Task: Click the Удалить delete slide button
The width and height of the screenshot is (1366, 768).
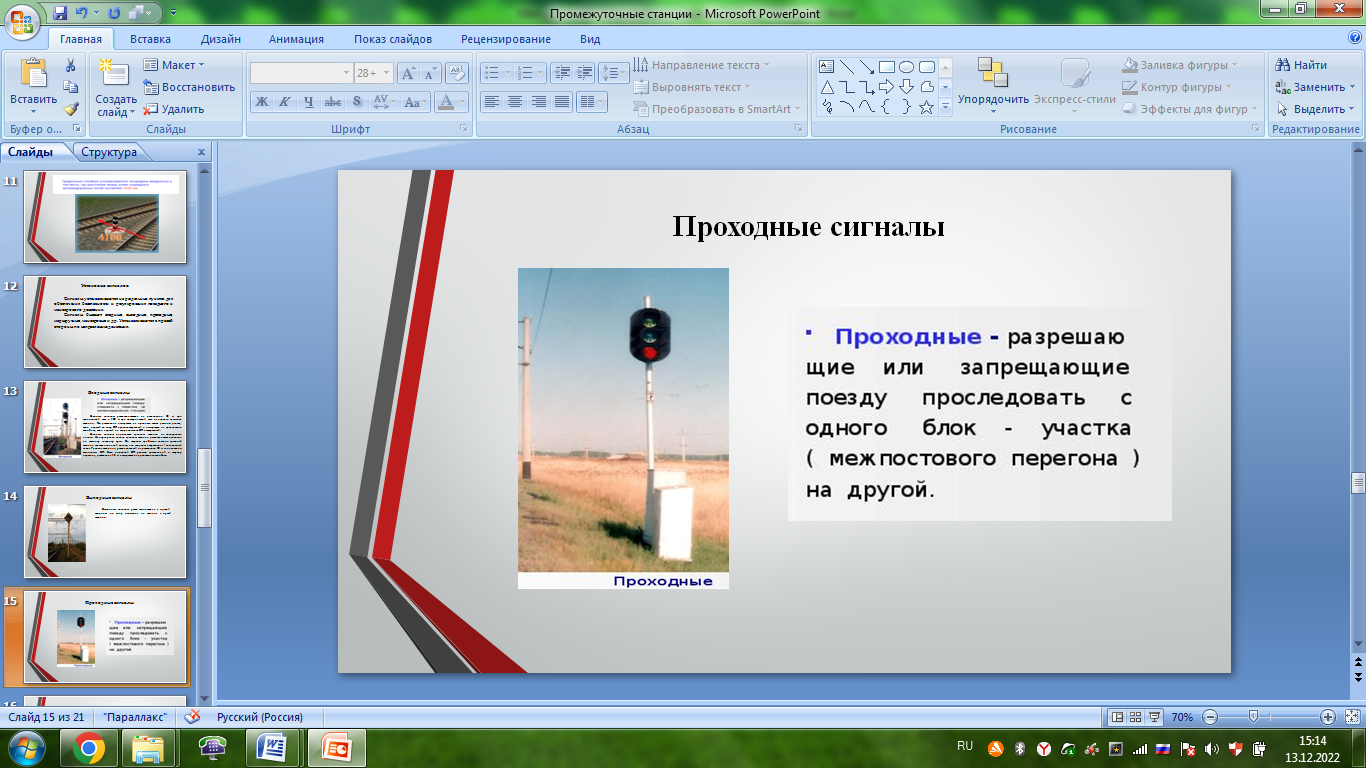Action: (x=174, y=109)
